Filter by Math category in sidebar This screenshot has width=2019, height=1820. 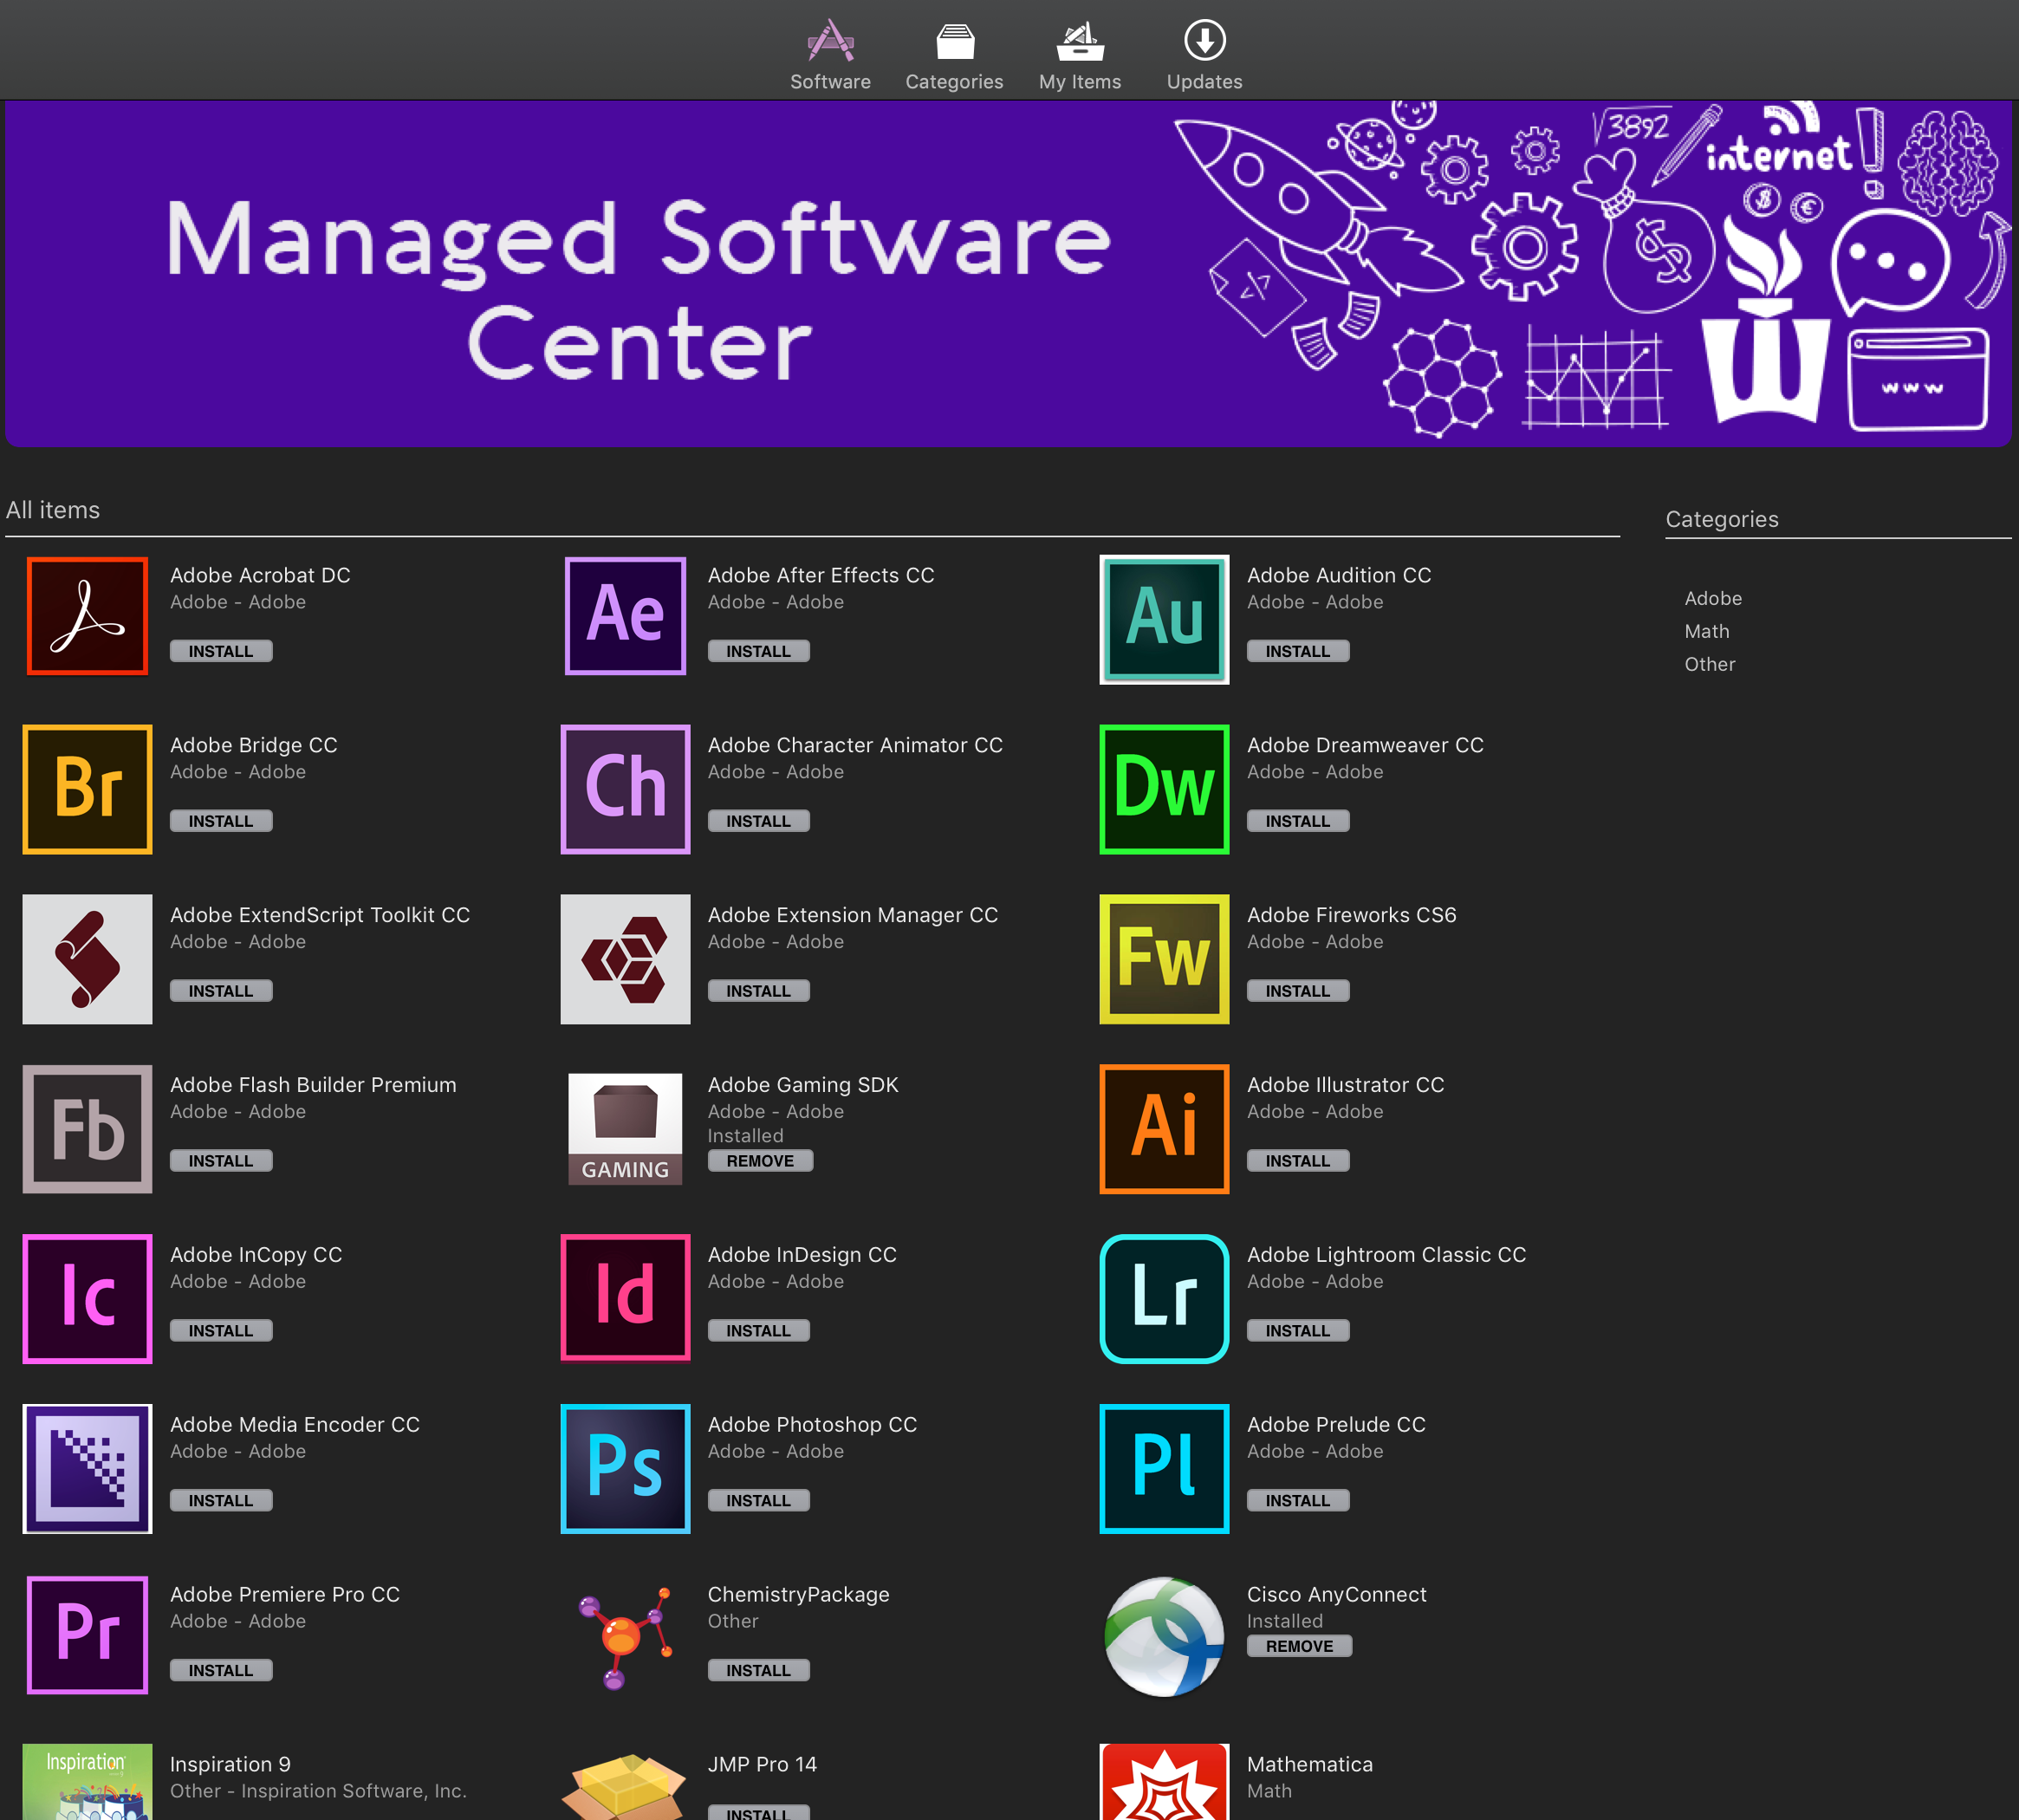tap(1705, 631)
